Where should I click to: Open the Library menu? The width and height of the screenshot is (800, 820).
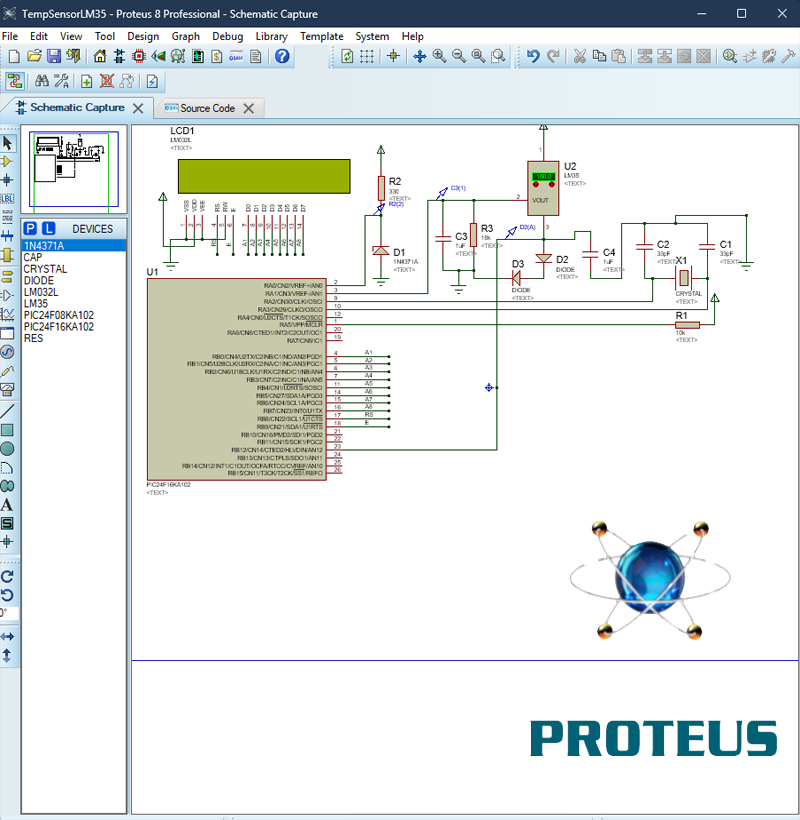pos(271,36)
